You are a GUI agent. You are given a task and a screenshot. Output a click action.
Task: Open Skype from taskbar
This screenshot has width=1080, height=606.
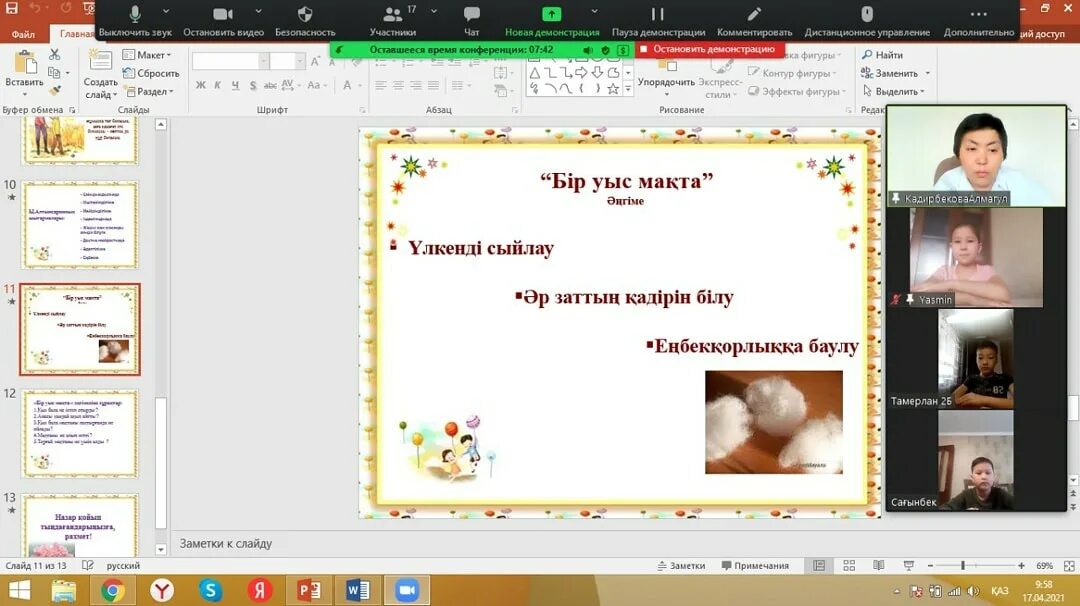click(x=210, y=590)
